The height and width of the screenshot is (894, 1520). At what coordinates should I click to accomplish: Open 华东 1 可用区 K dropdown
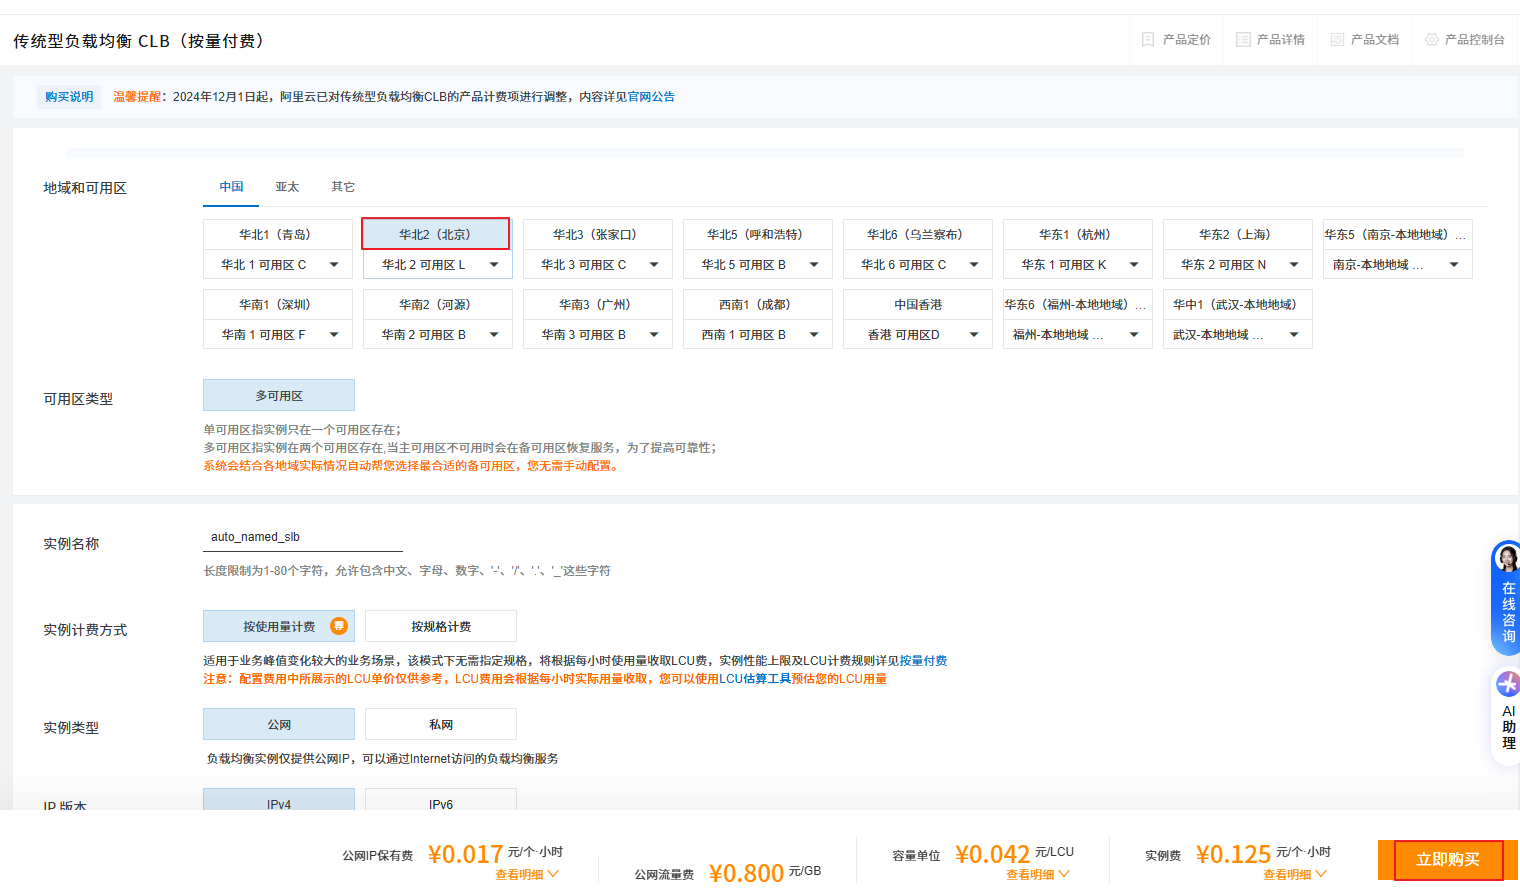click(1078, 264)
